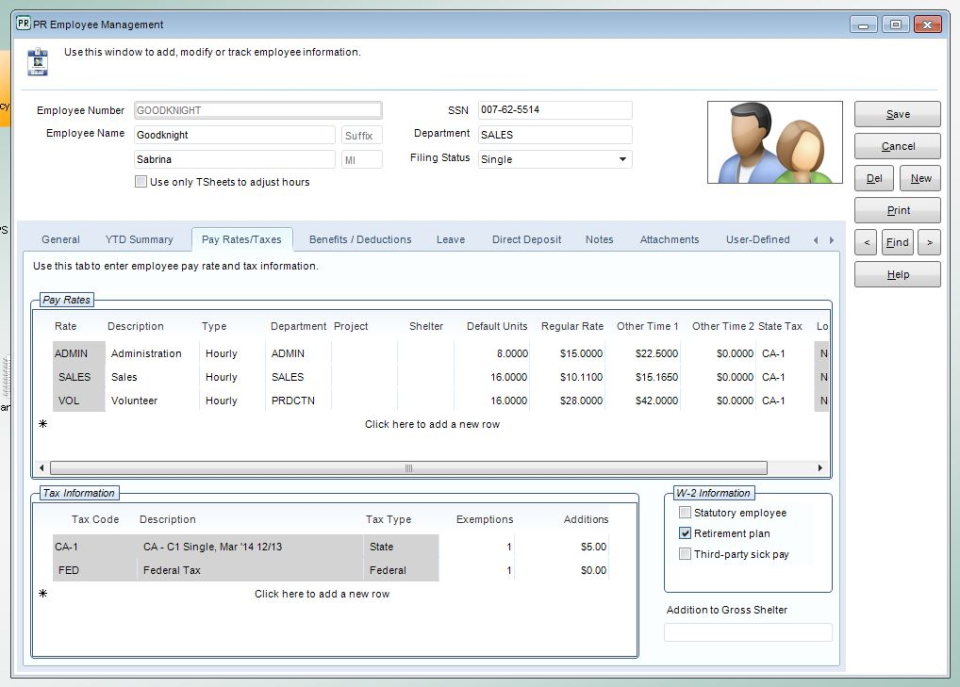Click the MI input field
Screen dimensions: 960x687
[362, 160]
